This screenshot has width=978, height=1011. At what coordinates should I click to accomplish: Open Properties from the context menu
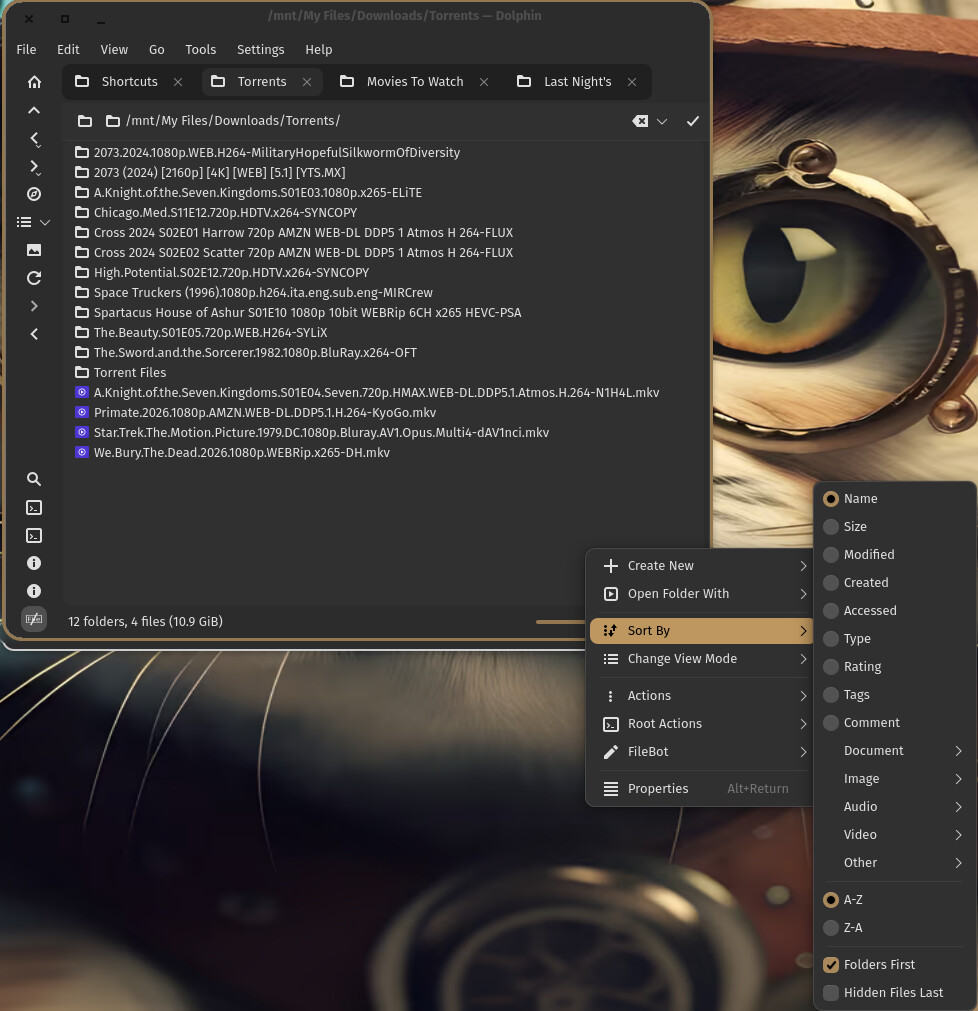(x=657, y=788)
